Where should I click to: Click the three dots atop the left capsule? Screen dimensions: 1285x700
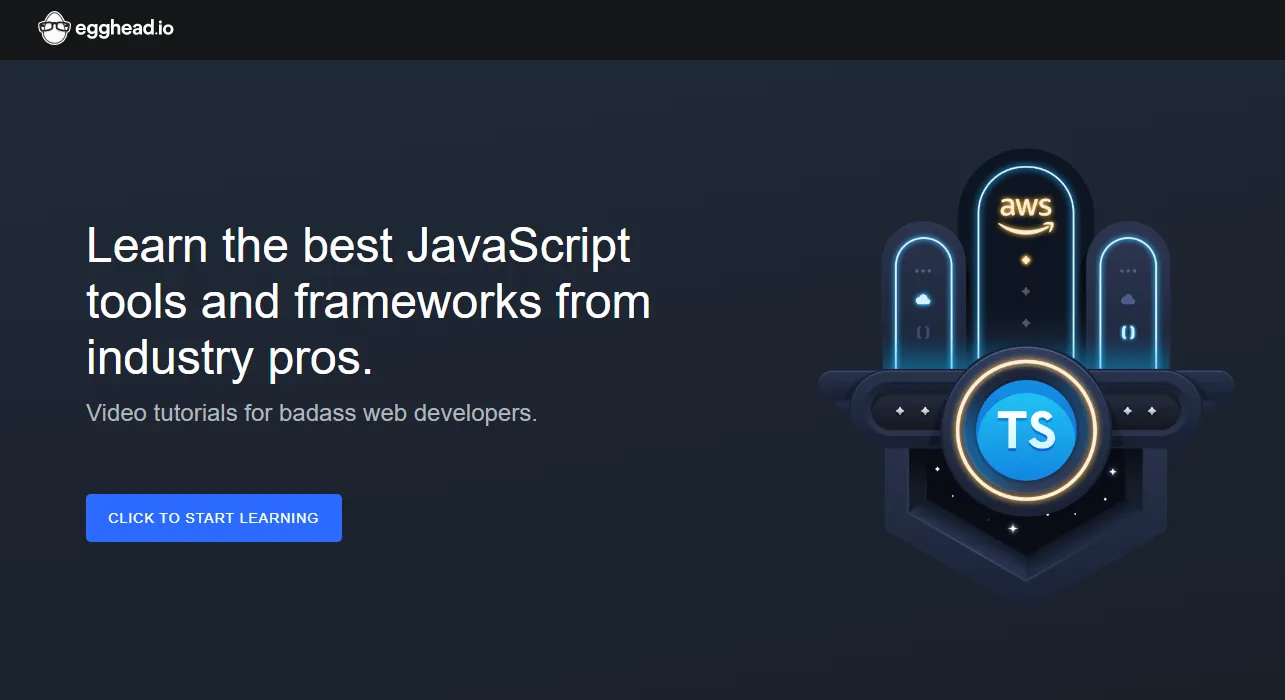point(922,271)
